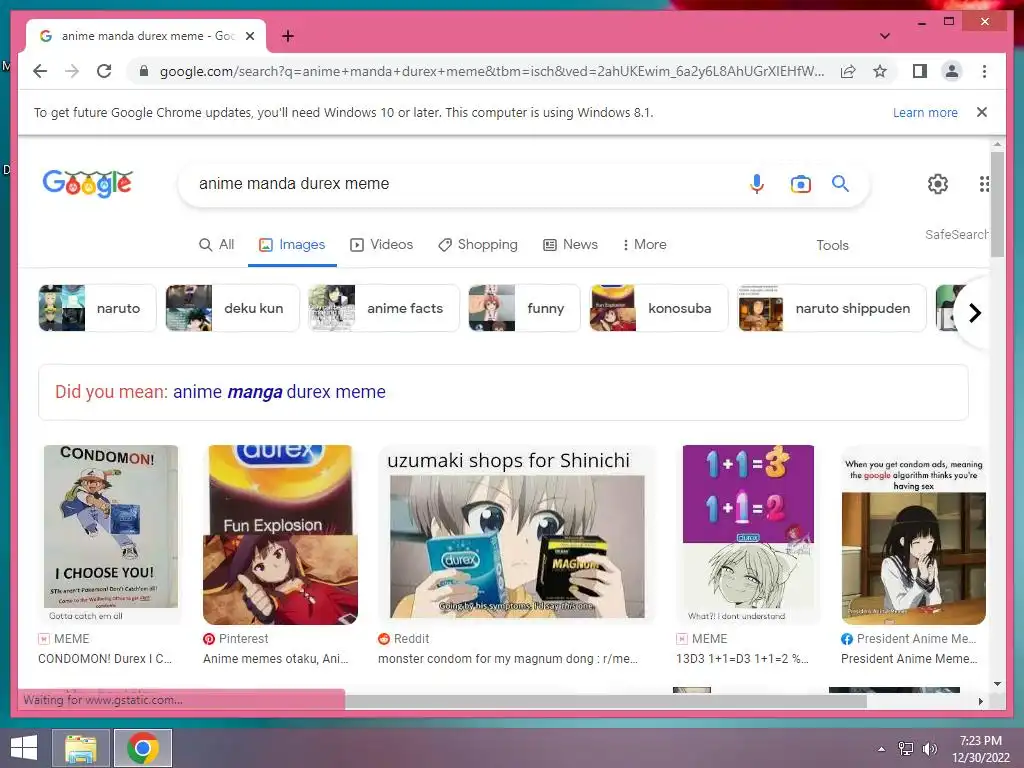1024x768 pixels.
Task: Open the Fun Explosion Pinterest image
Action: pos(280,534)
